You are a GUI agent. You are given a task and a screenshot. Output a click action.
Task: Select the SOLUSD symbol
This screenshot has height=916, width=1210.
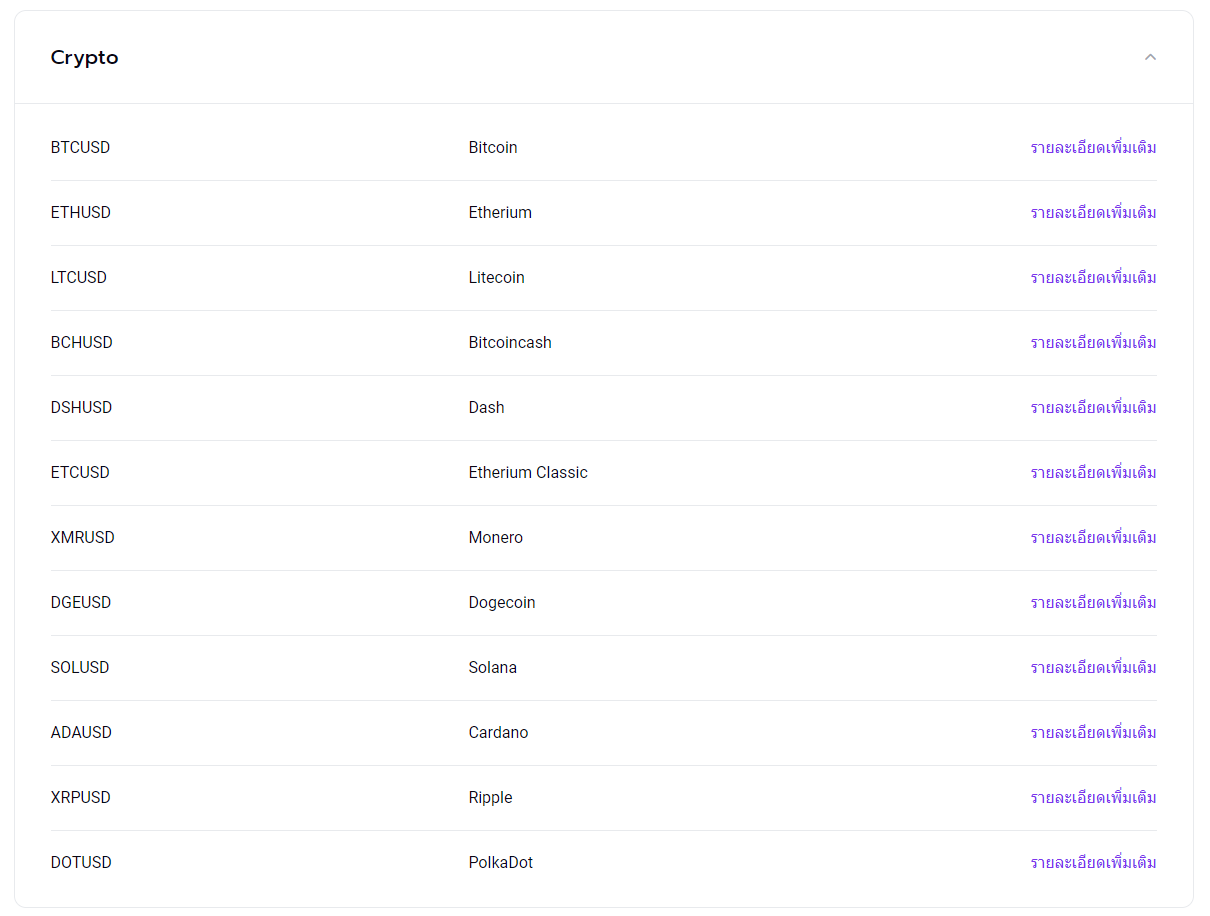[80, 668]
